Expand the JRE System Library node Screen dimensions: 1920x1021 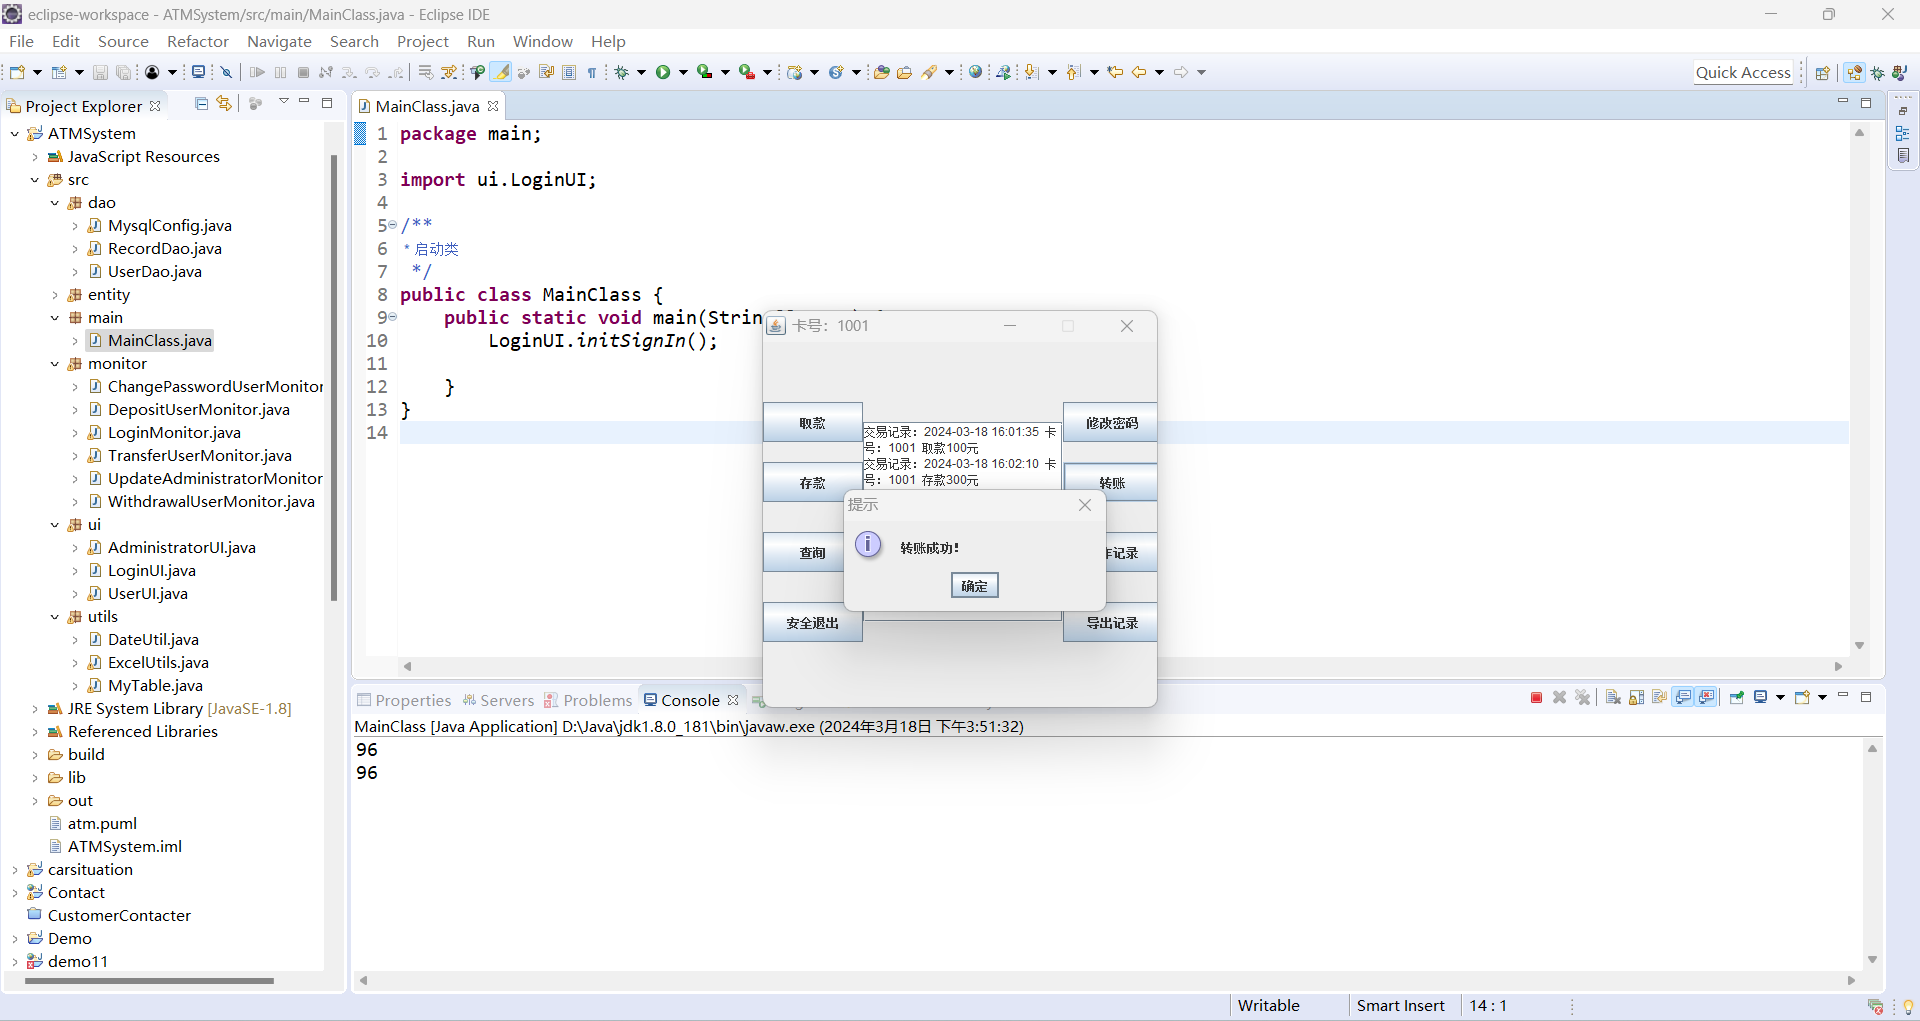[35, 709]
